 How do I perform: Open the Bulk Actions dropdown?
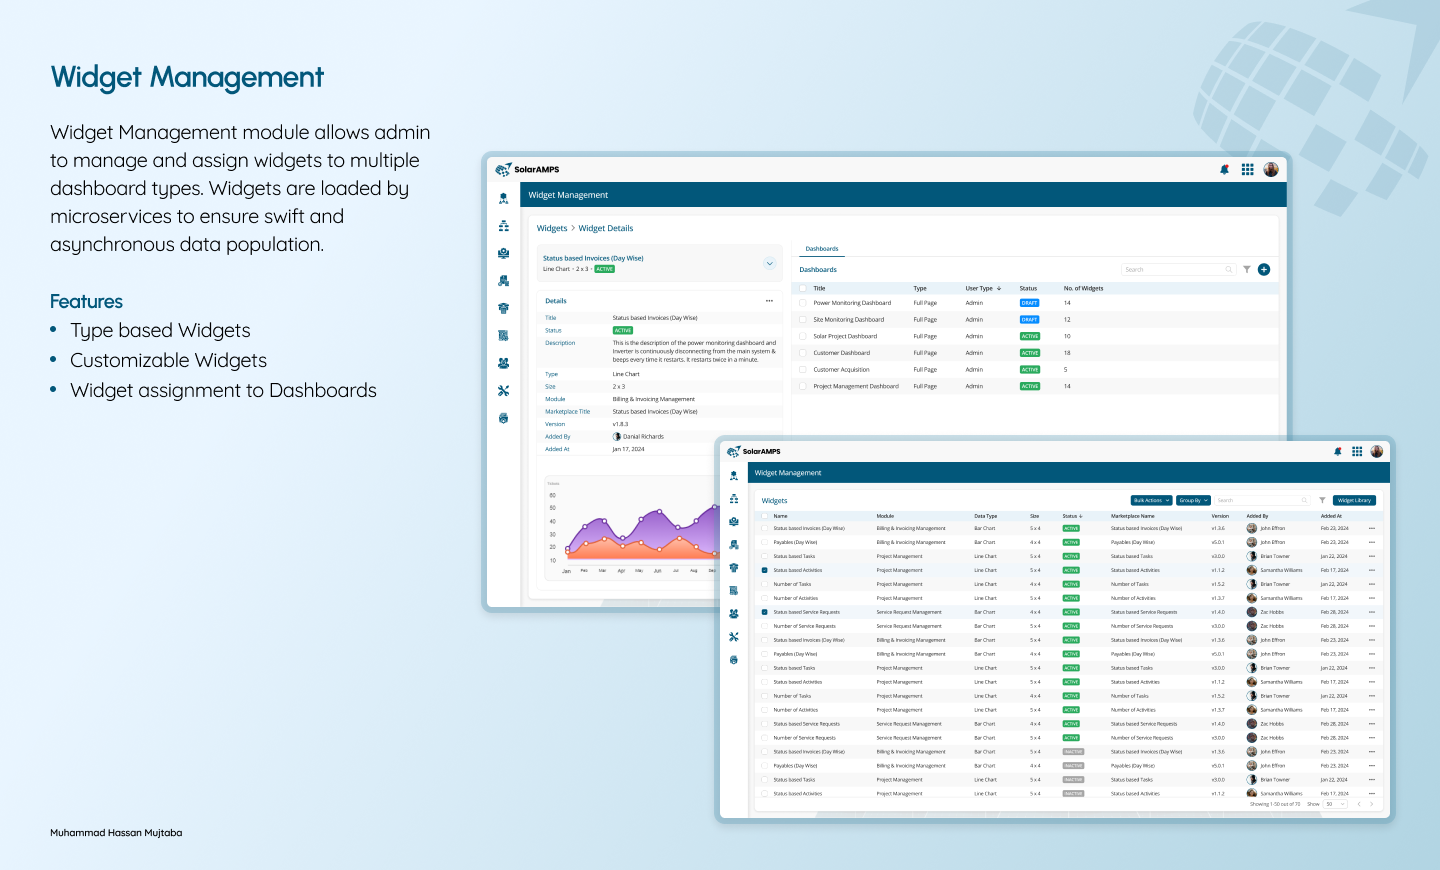(1149, 500)
